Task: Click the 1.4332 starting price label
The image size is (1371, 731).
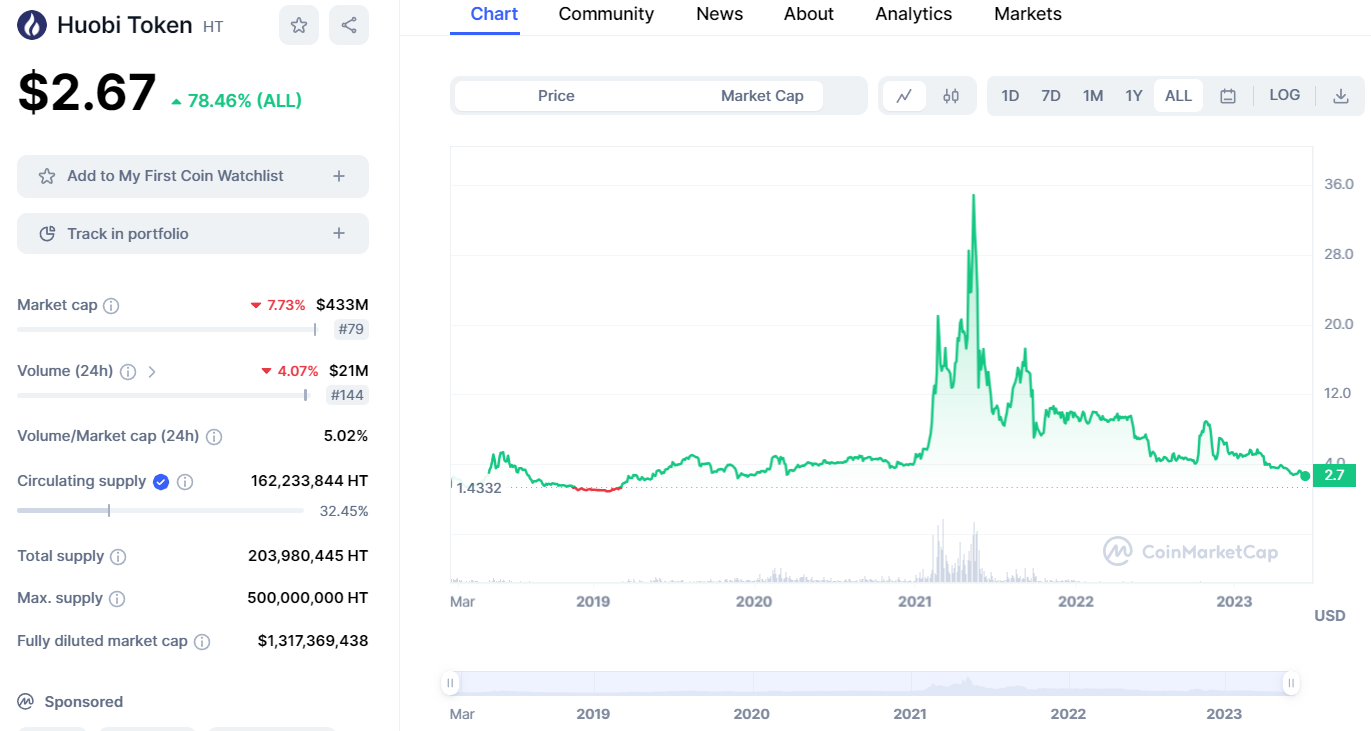Action: [x=478, y=488]
